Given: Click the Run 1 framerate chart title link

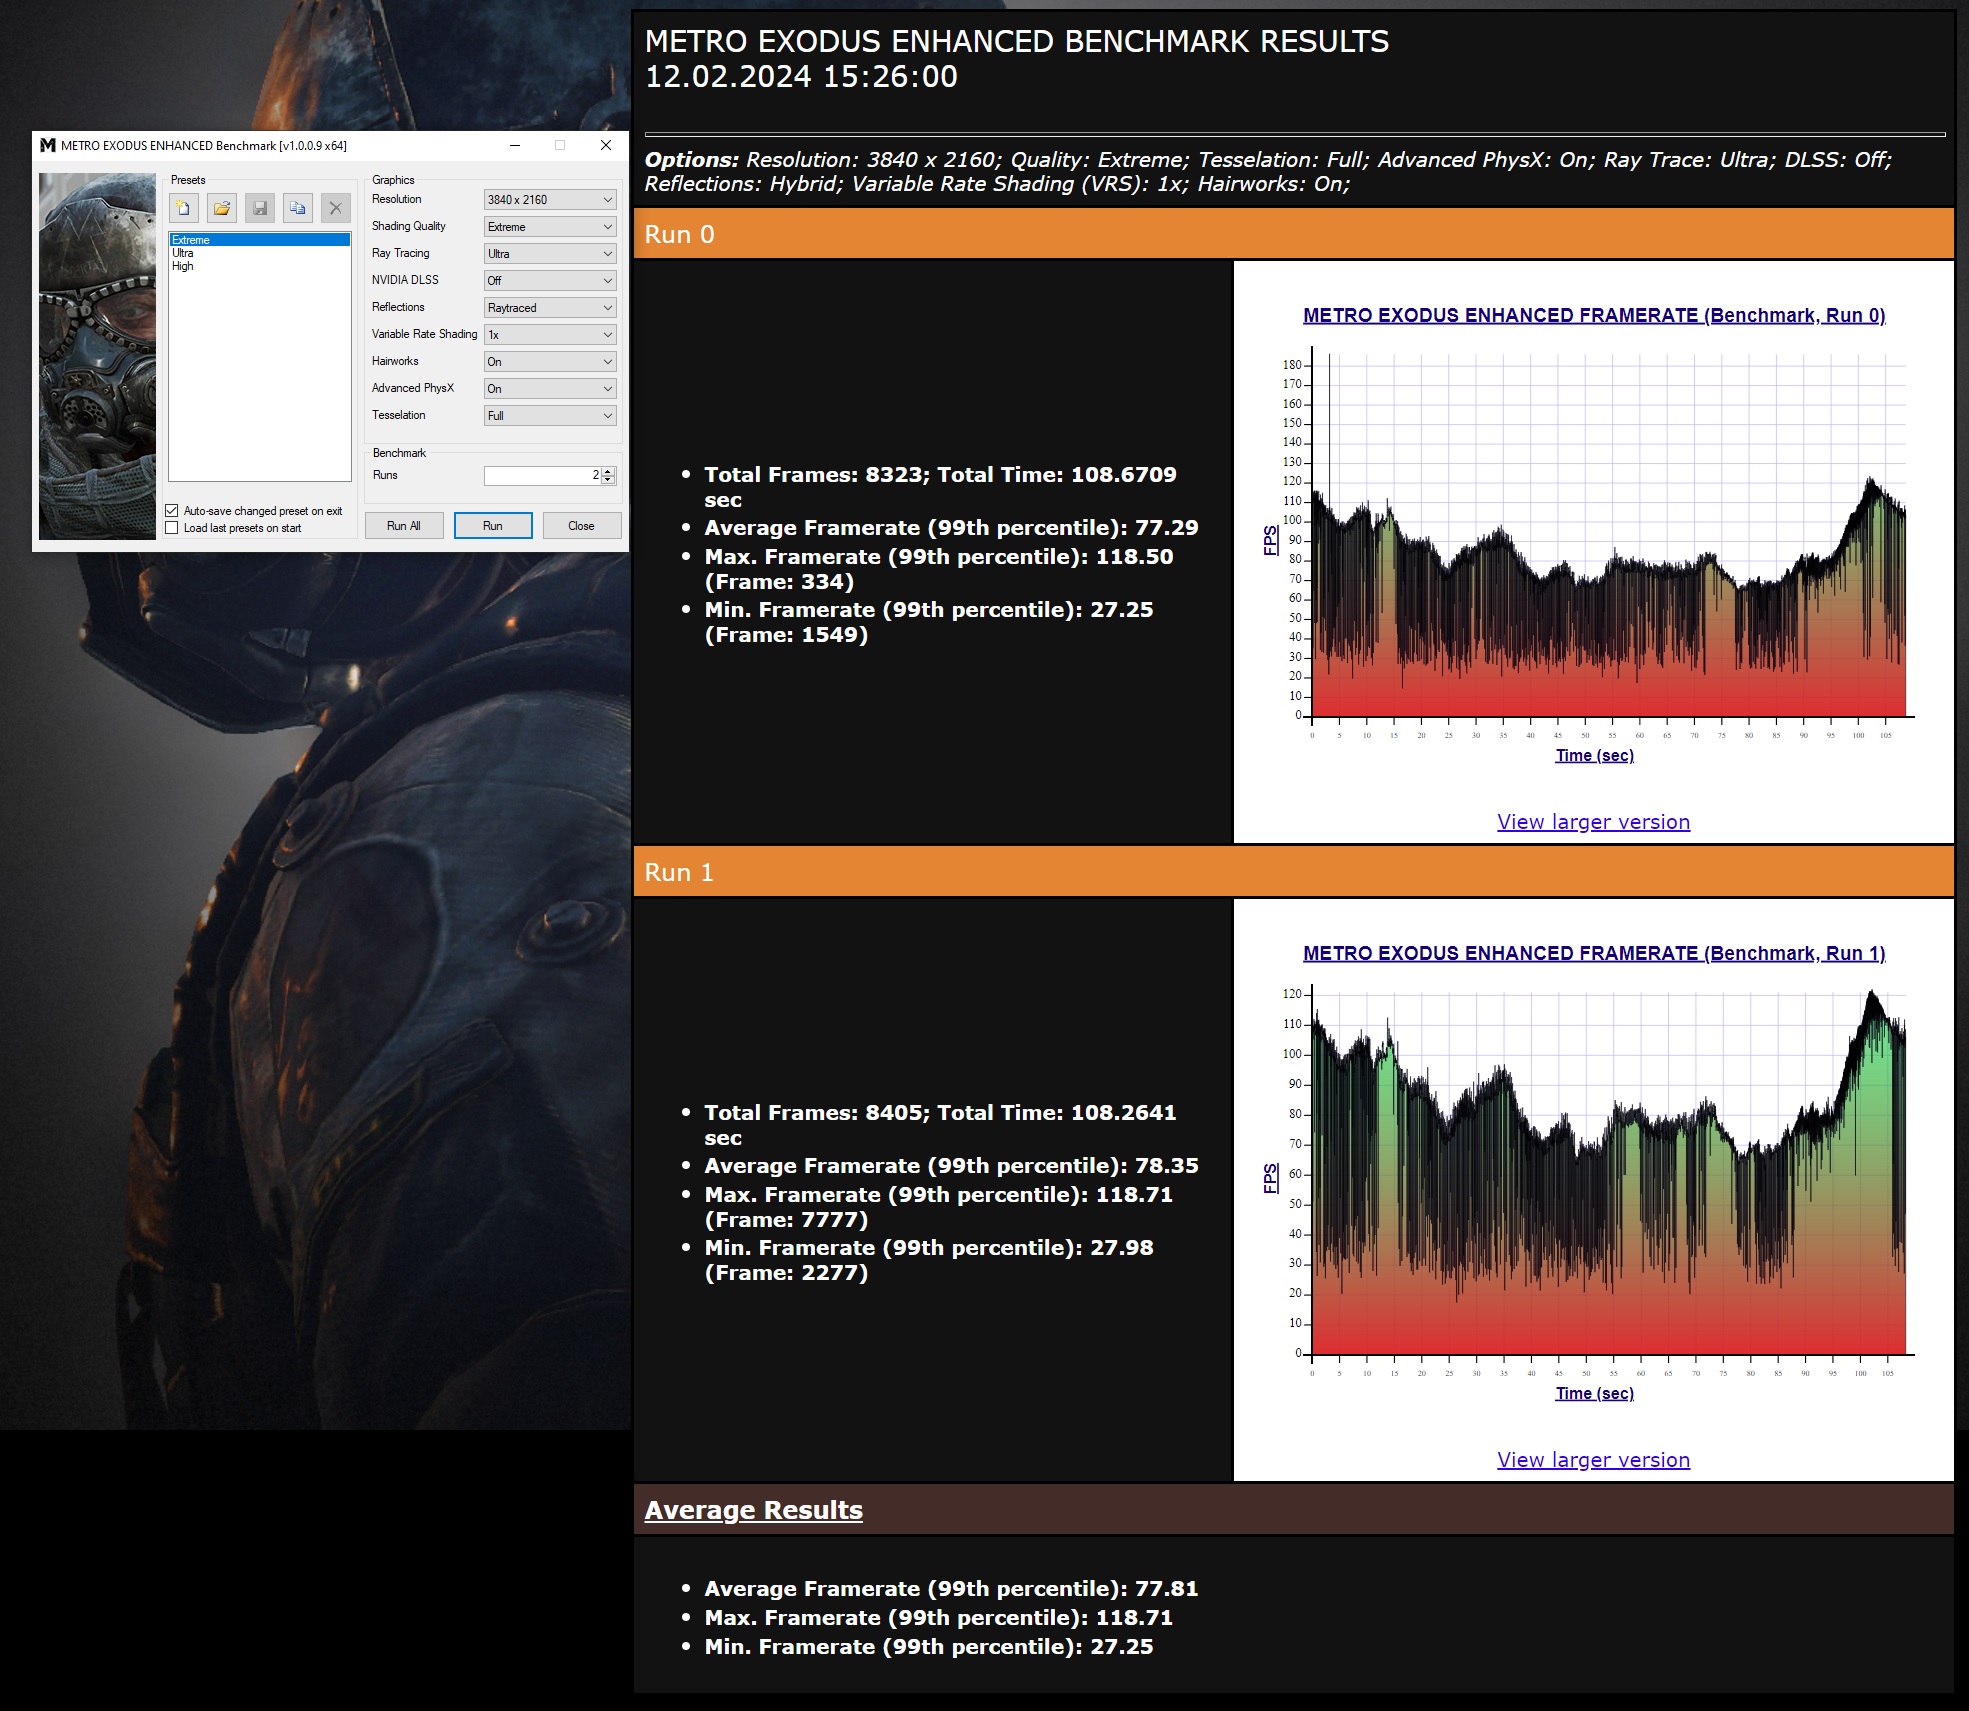Looking at the screenshot, I should pyautogui.click(x=1594, y=953).
